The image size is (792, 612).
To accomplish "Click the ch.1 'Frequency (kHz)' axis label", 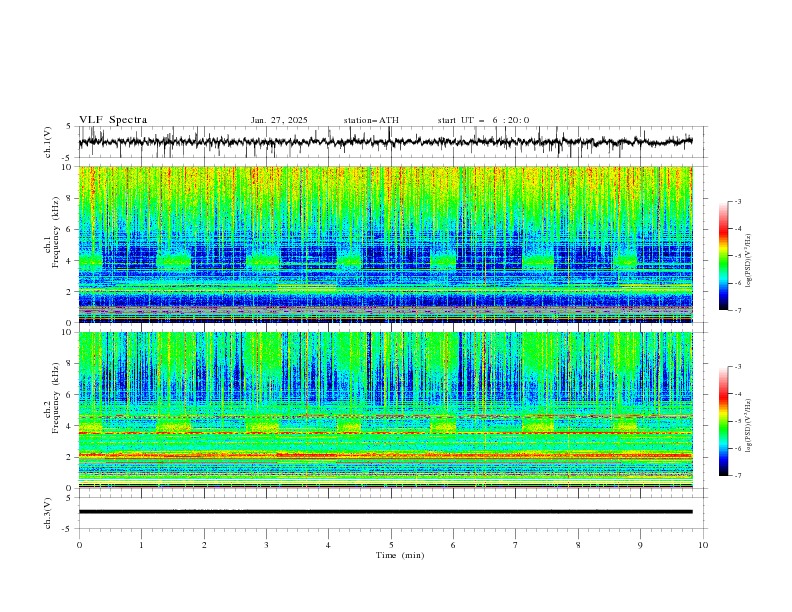I will (x=56, y=230).
